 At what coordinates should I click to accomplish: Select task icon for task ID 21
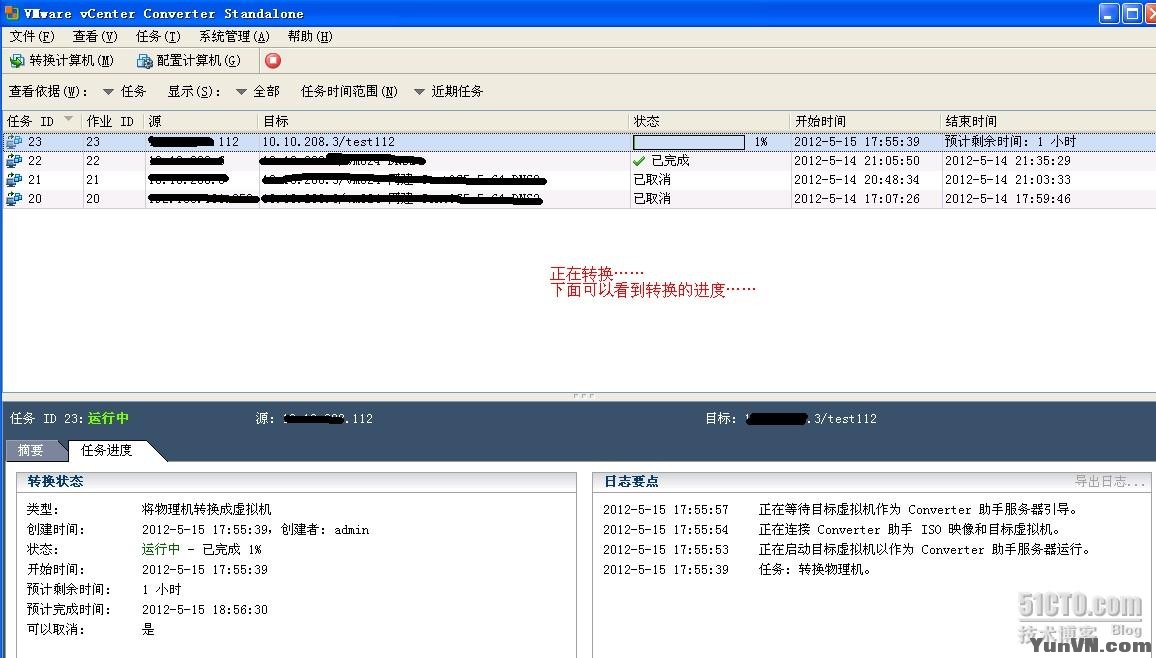coord(14,180)
